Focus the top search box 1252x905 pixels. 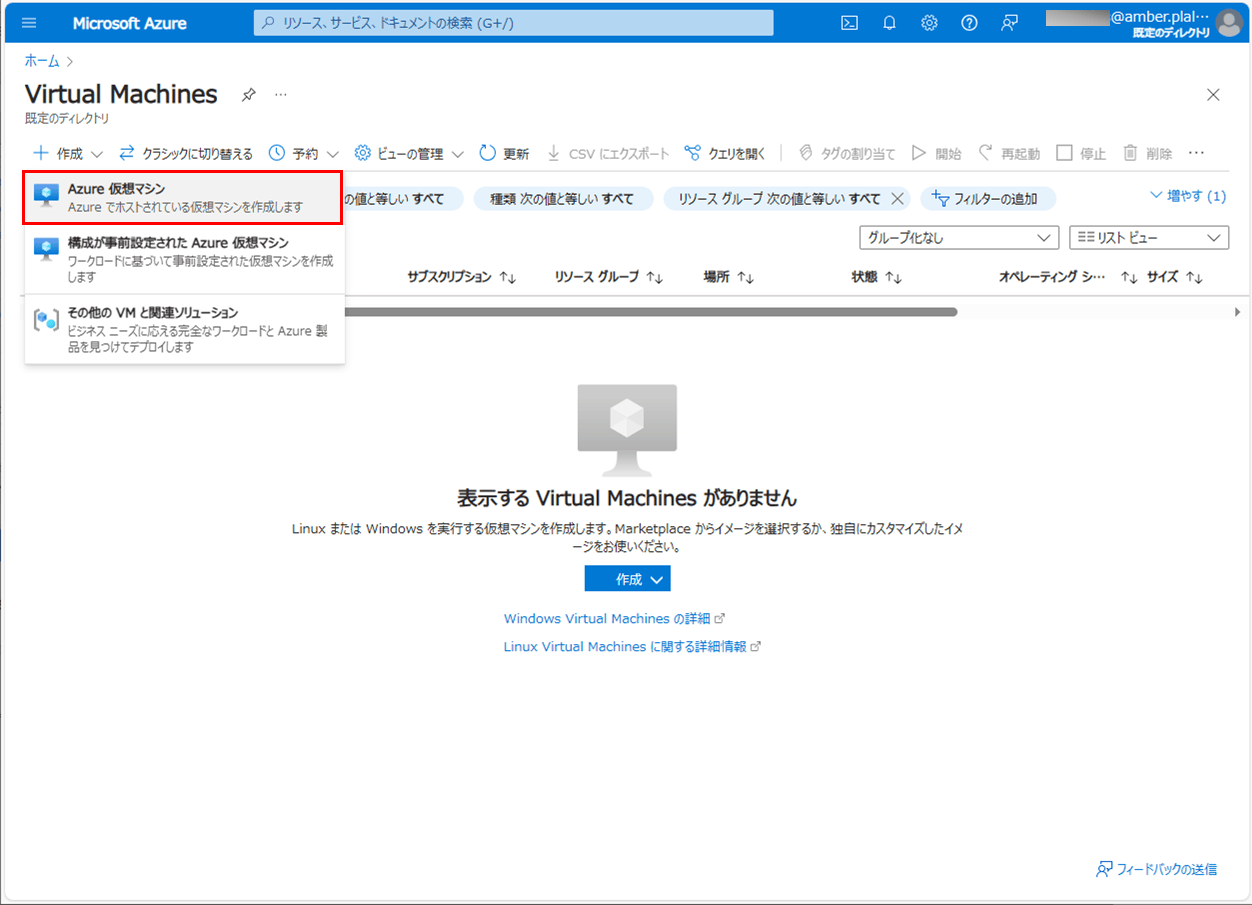coord(513,23)
